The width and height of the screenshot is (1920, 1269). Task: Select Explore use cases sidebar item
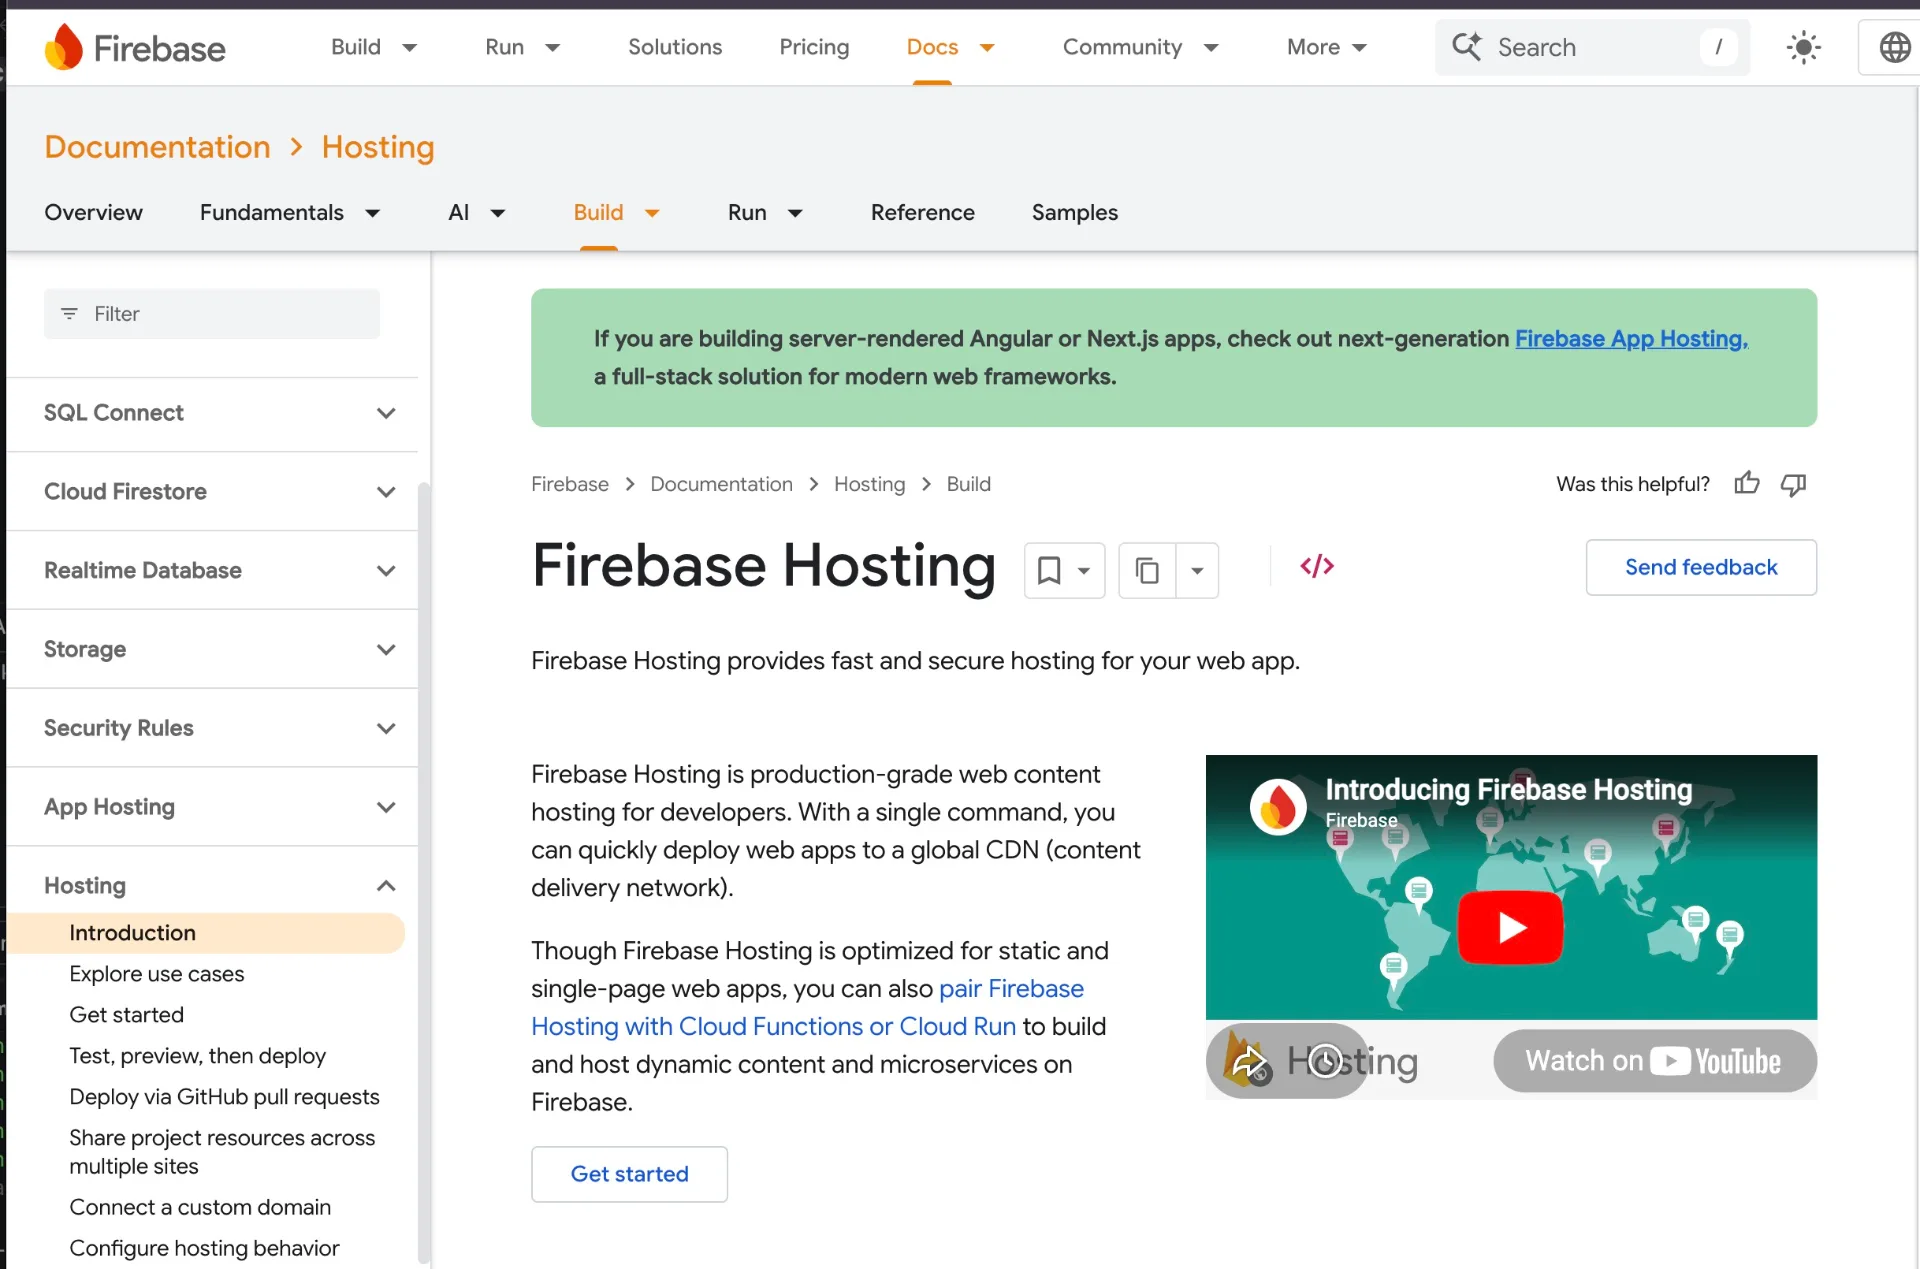[x=157, y=974]
